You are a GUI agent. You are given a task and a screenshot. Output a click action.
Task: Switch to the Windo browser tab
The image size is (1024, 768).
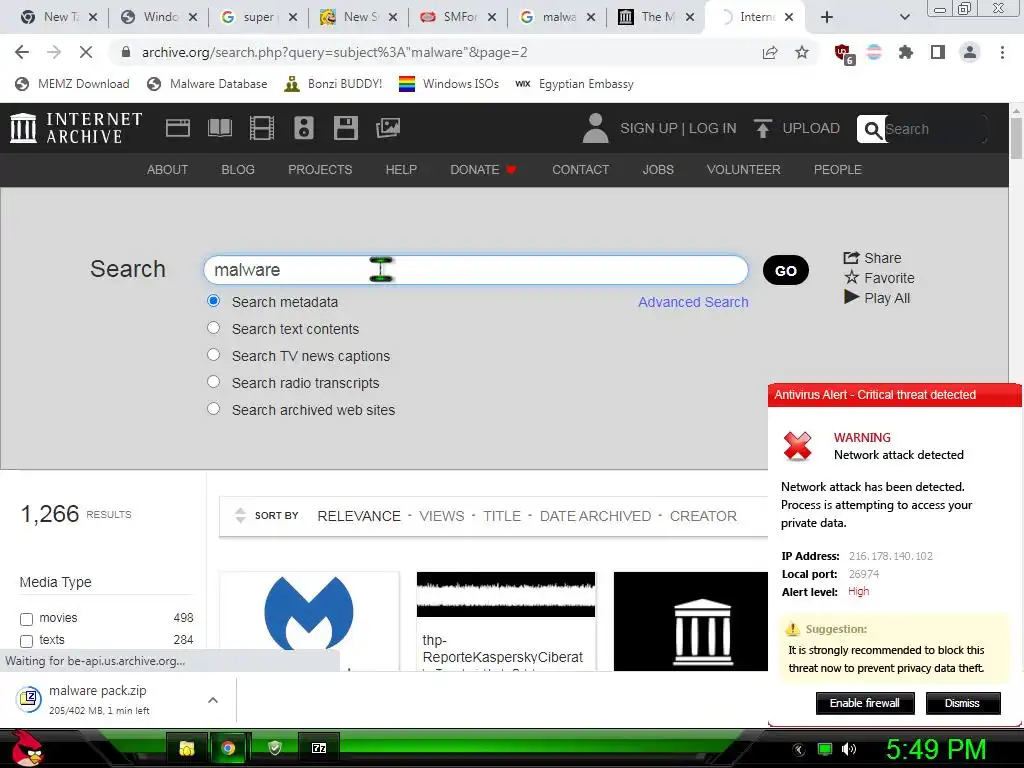[159, 17]
